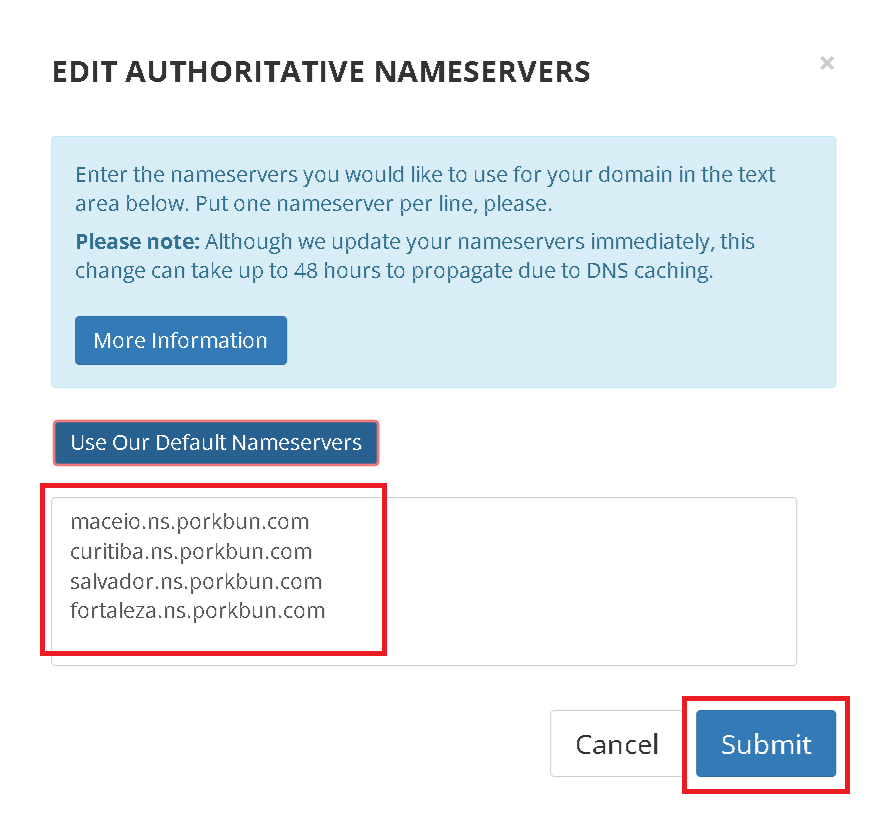Viewport: 885px width, 821px height.
Task: Open the More Information button
Action: [x=181, y=340]
